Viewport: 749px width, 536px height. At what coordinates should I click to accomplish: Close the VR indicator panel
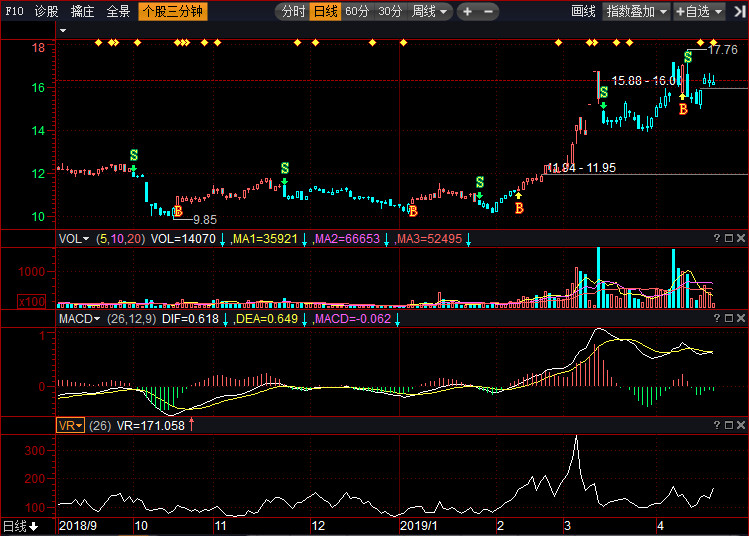[x=741, y=425]
